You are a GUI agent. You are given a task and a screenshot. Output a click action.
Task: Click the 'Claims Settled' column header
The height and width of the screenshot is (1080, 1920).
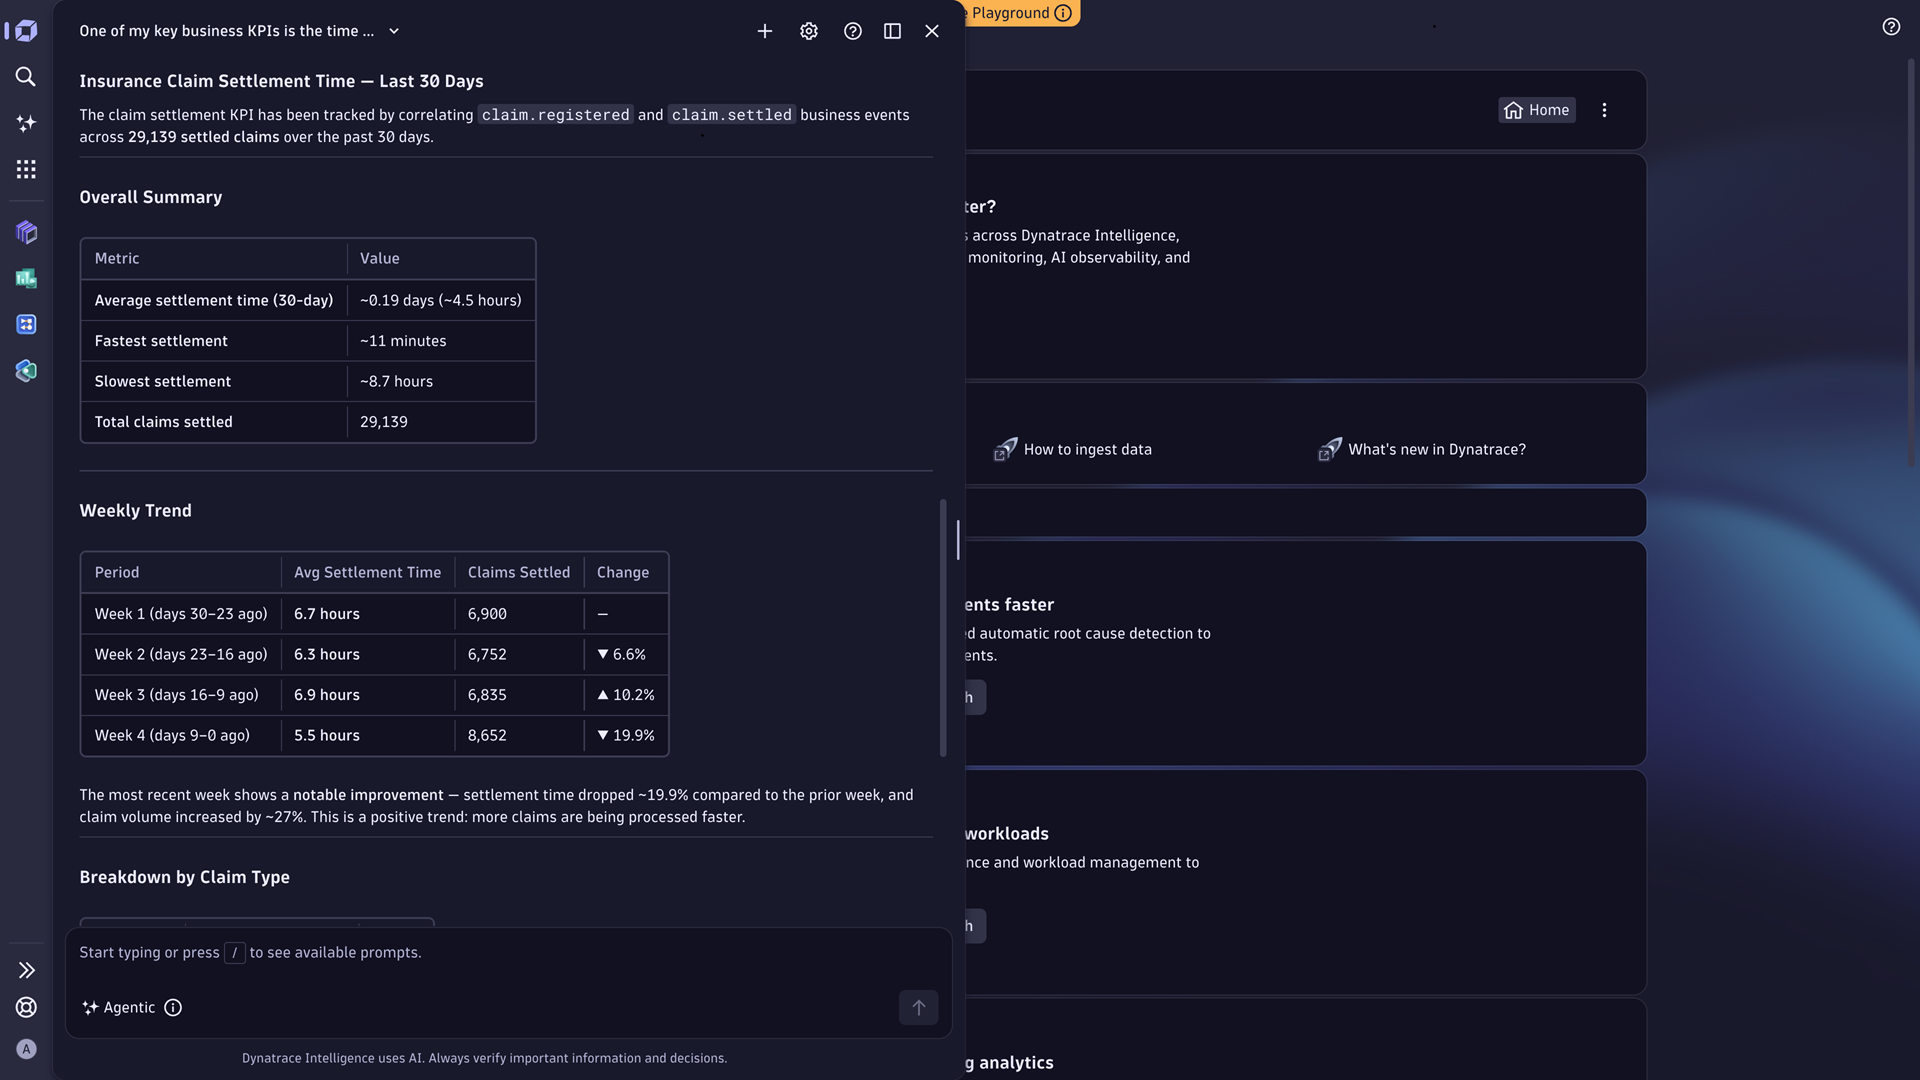[x=519, y=573]
